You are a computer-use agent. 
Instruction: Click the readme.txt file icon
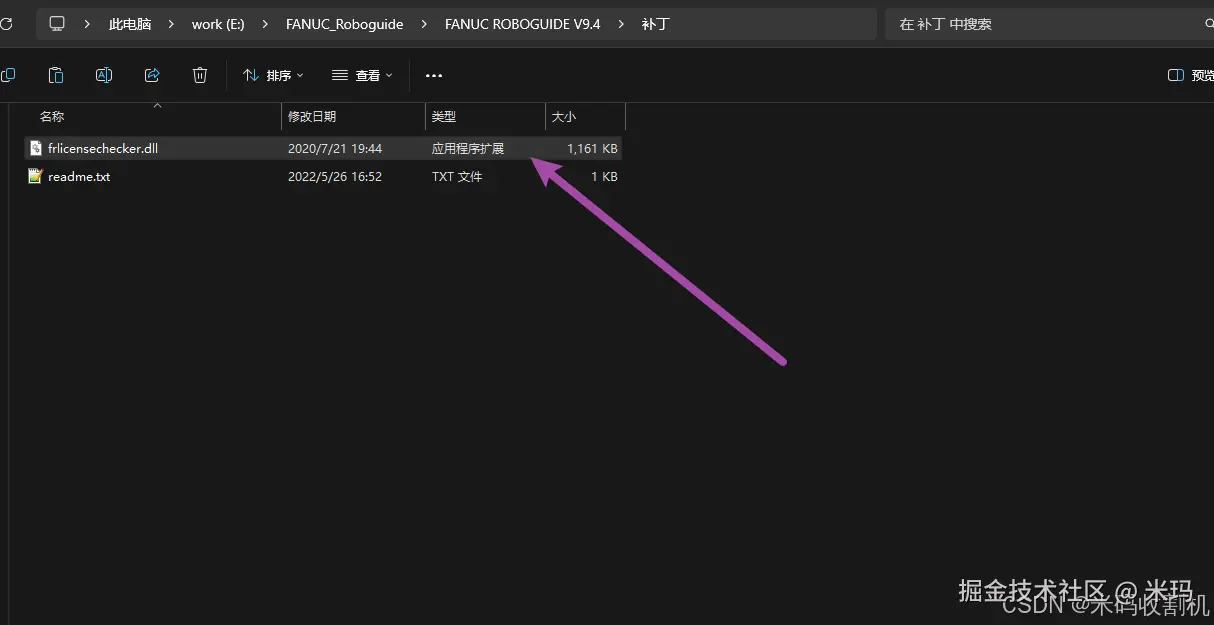point(36,176)
